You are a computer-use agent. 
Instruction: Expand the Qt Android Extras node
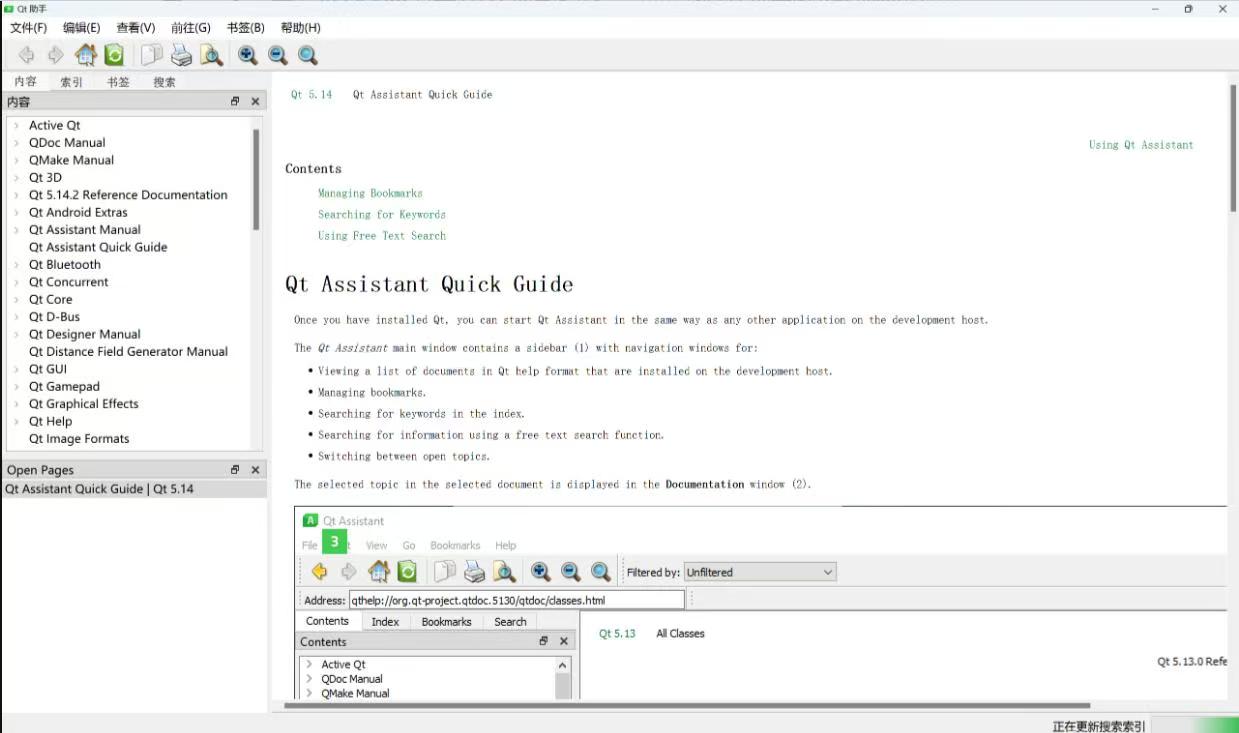pyautogui.click(x=17, y=212)
